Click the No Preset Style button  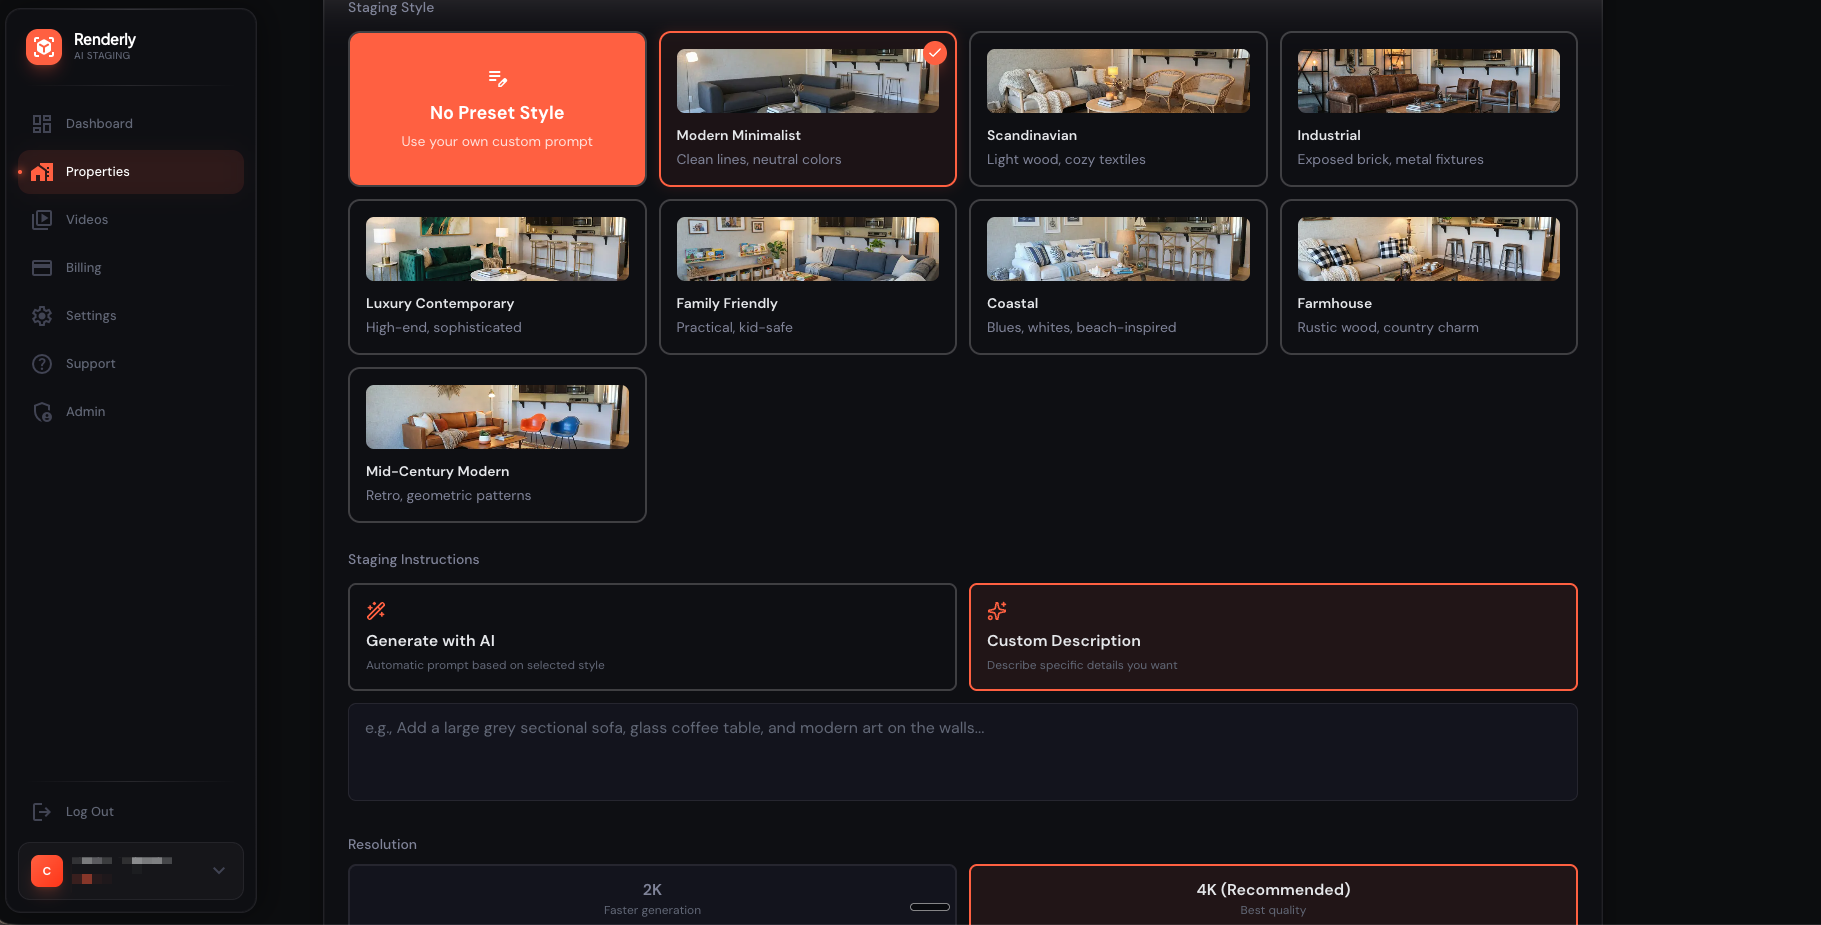tap(497, 109)
